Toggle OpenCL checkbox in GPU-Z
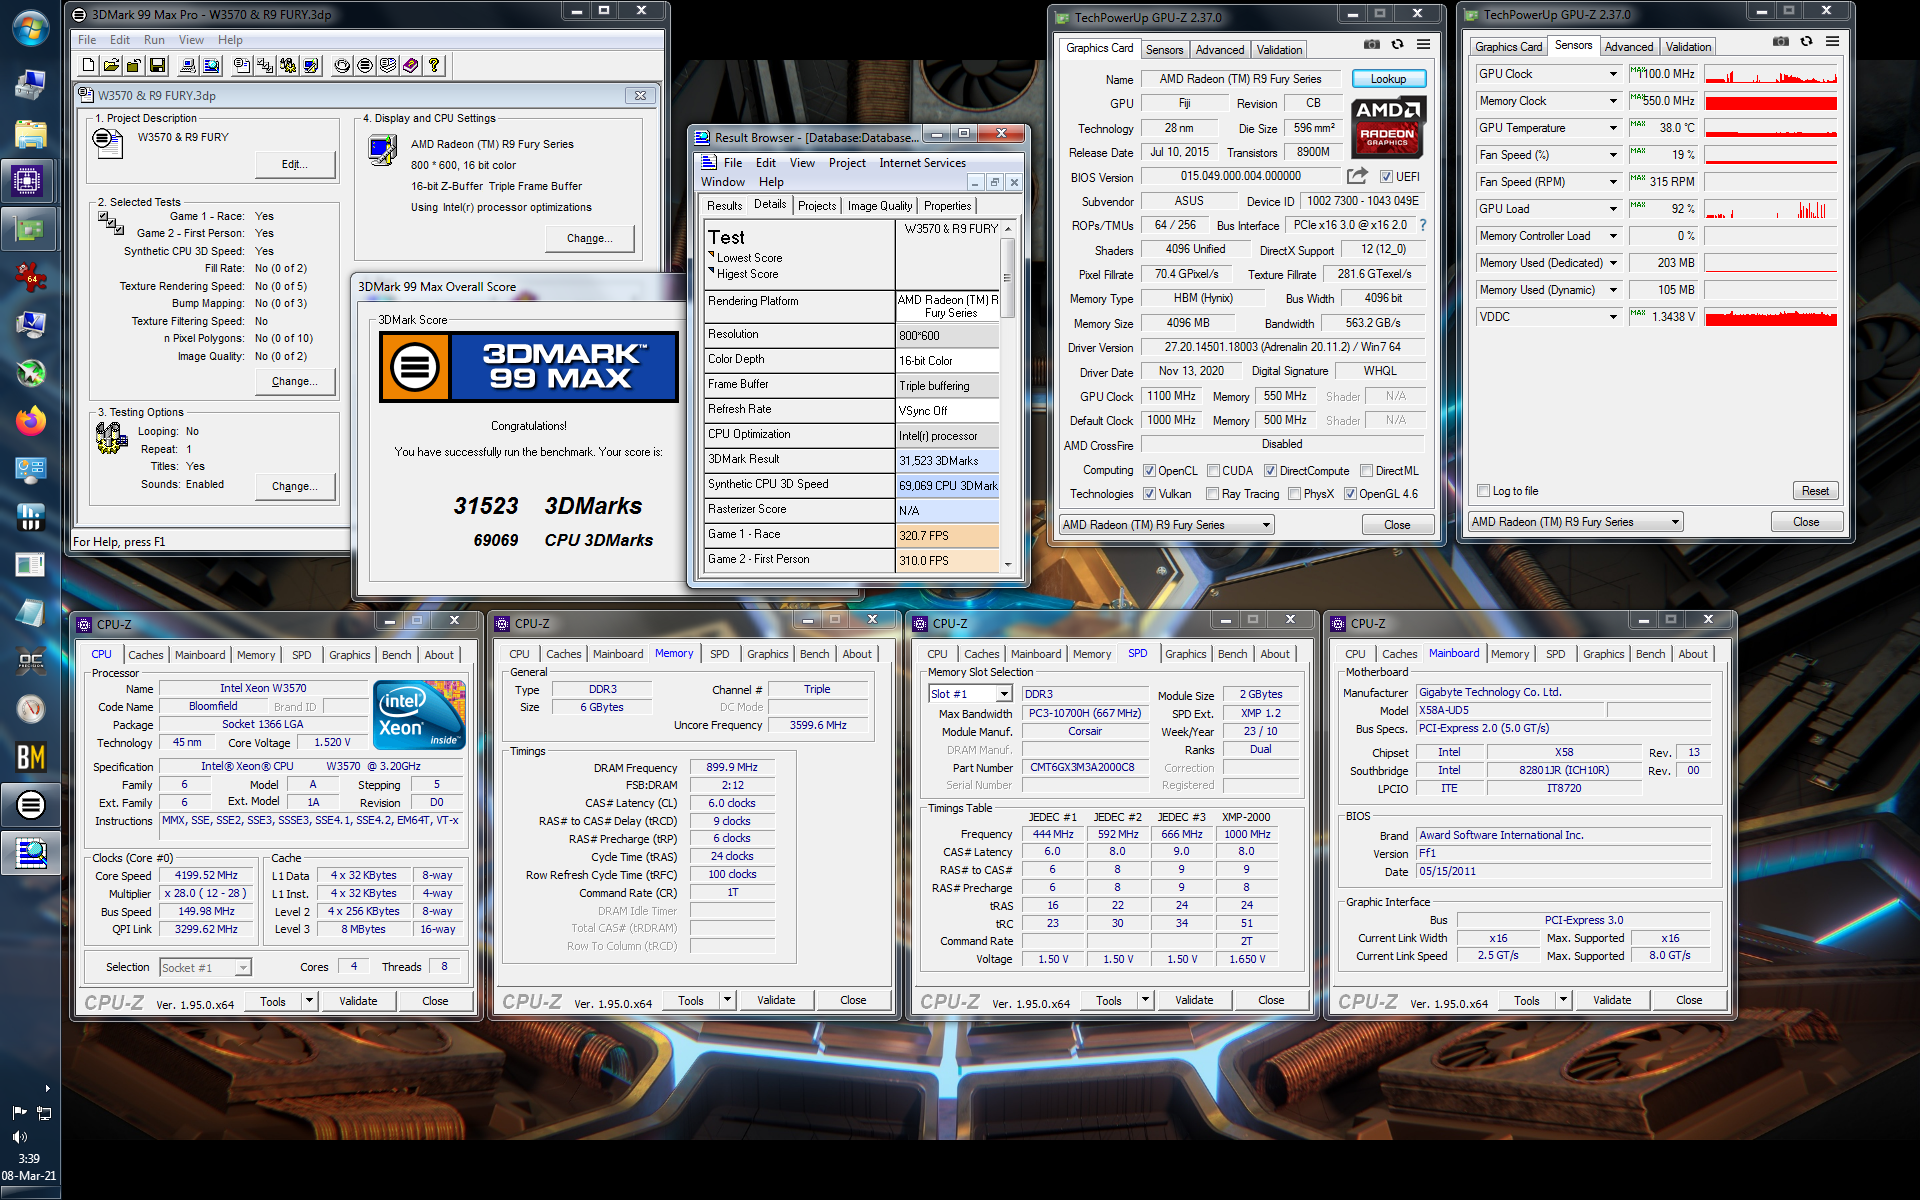The height and width of the screenshot is (1200, 1920). [1150, 471]
